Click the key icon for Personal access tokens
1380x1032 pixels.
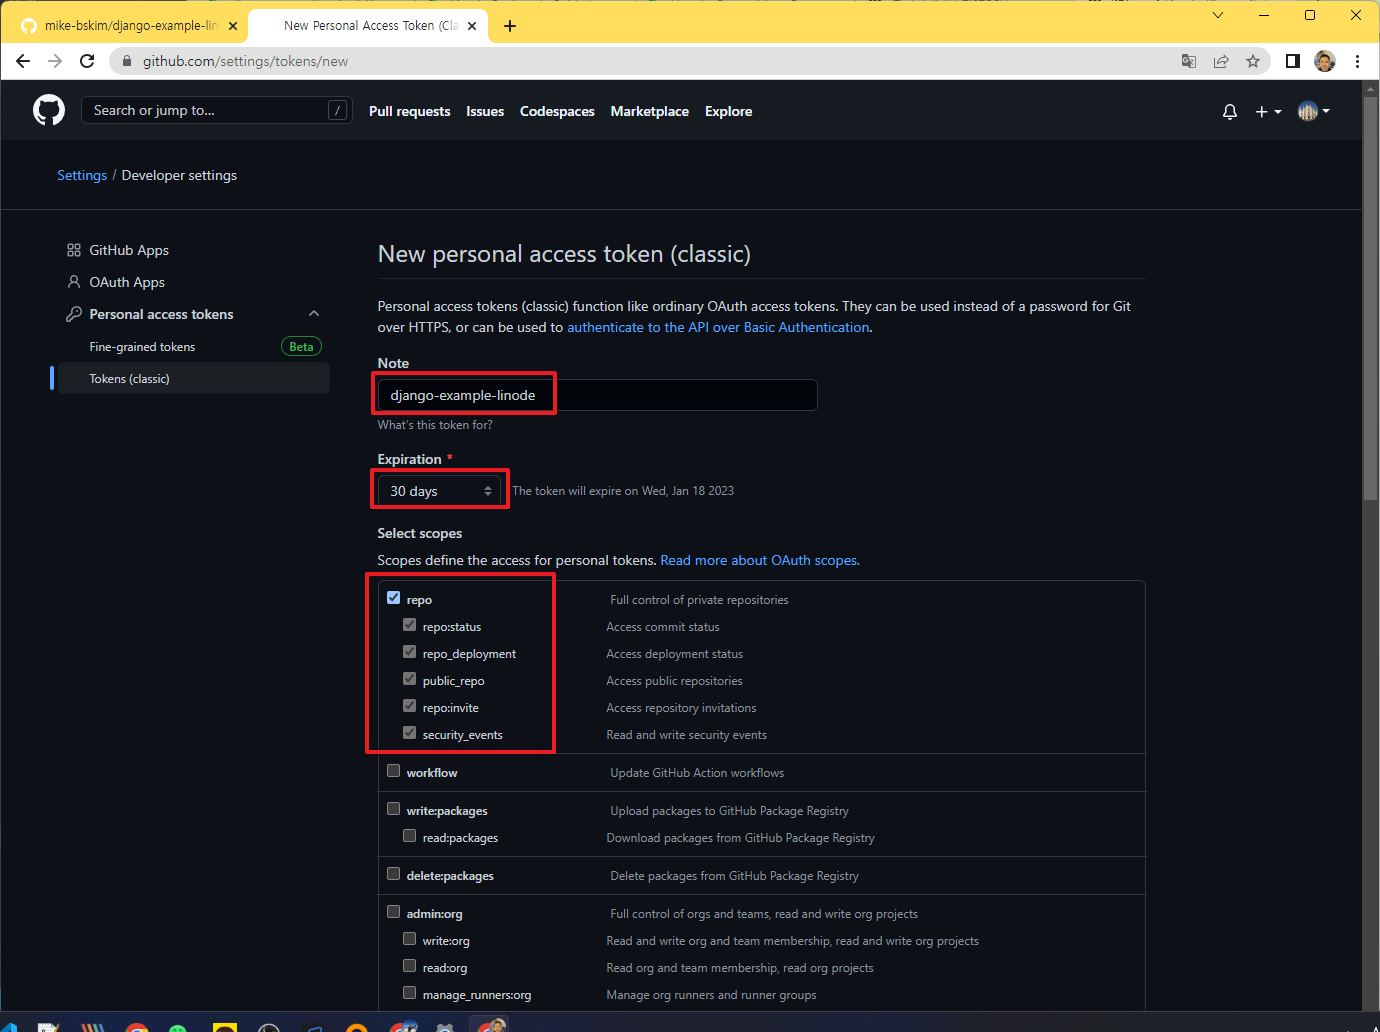click(74, 314)
